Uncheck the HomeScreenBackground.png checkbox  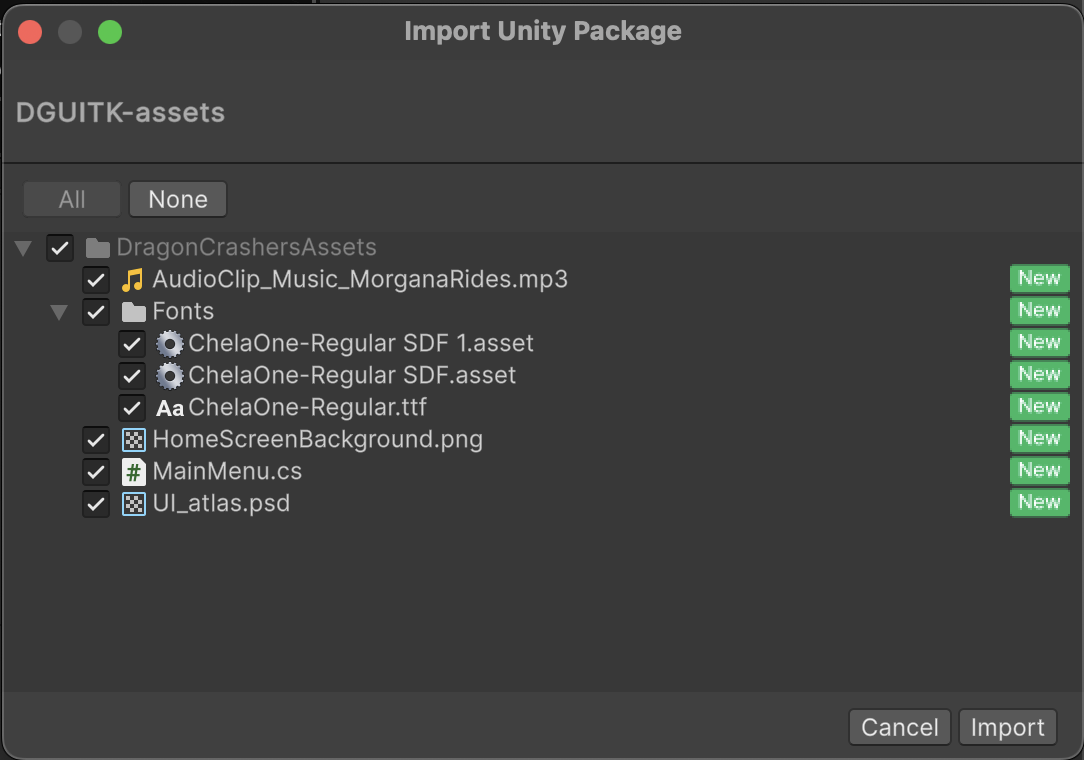click(x=96, y=440)
